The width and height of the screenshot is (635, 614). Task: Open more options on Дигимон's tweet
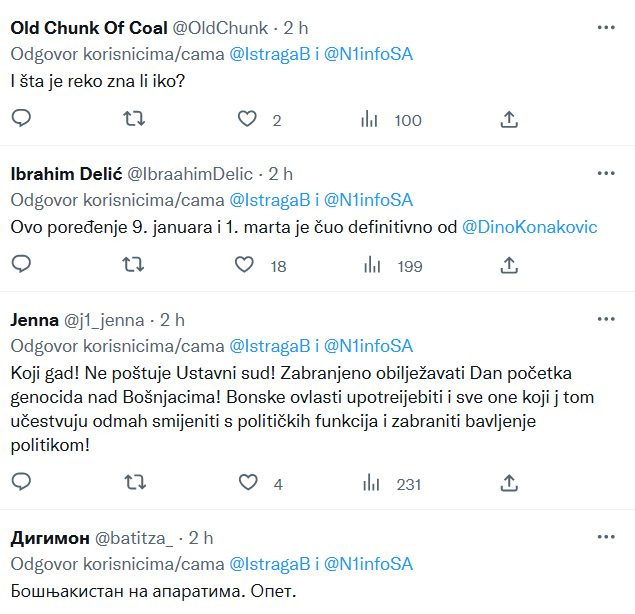(606, 537)
